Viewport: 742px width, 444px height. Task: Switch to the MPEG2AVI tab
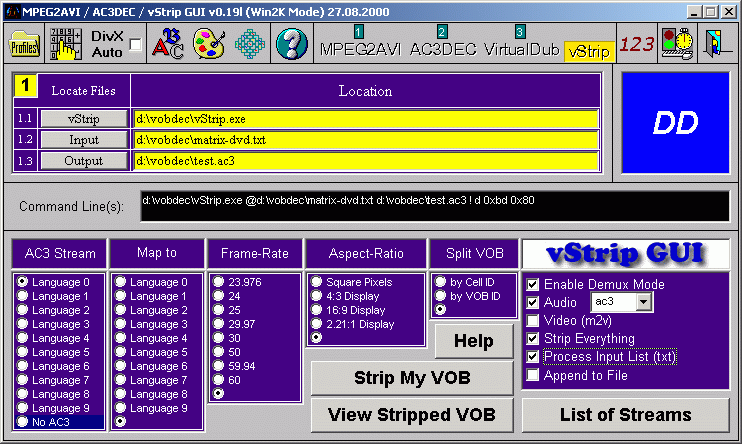pos(360,49)
